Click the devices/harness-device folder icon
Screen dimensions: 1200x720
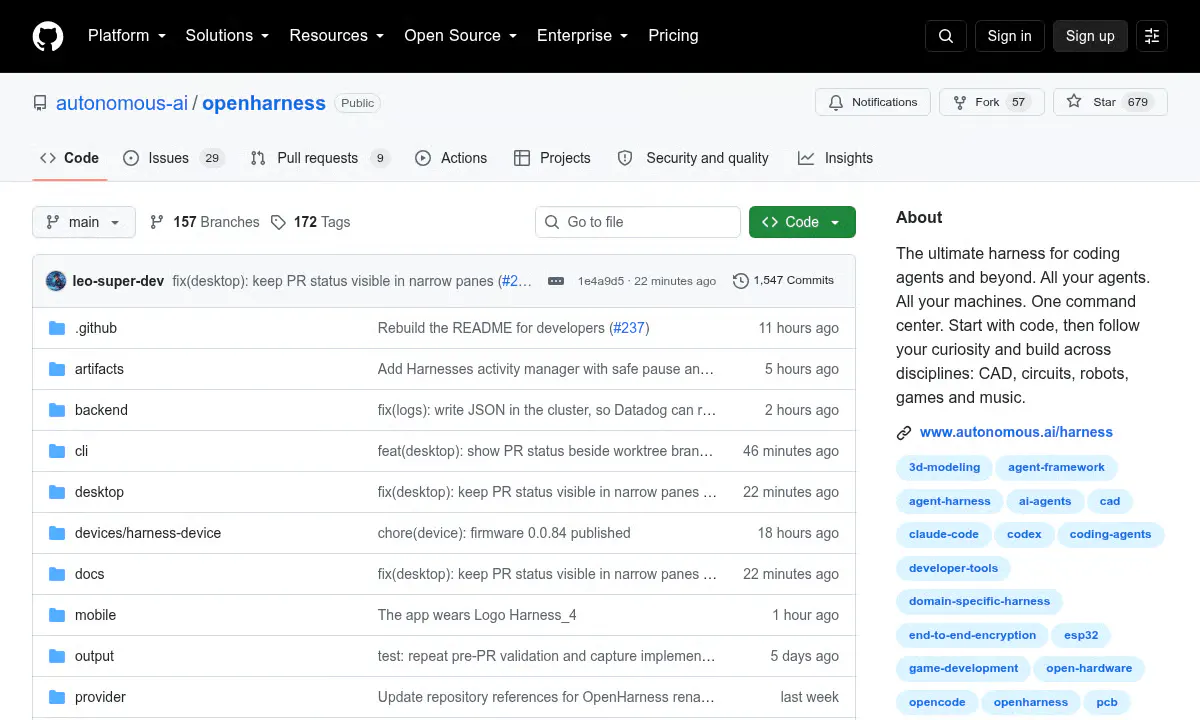57,533
